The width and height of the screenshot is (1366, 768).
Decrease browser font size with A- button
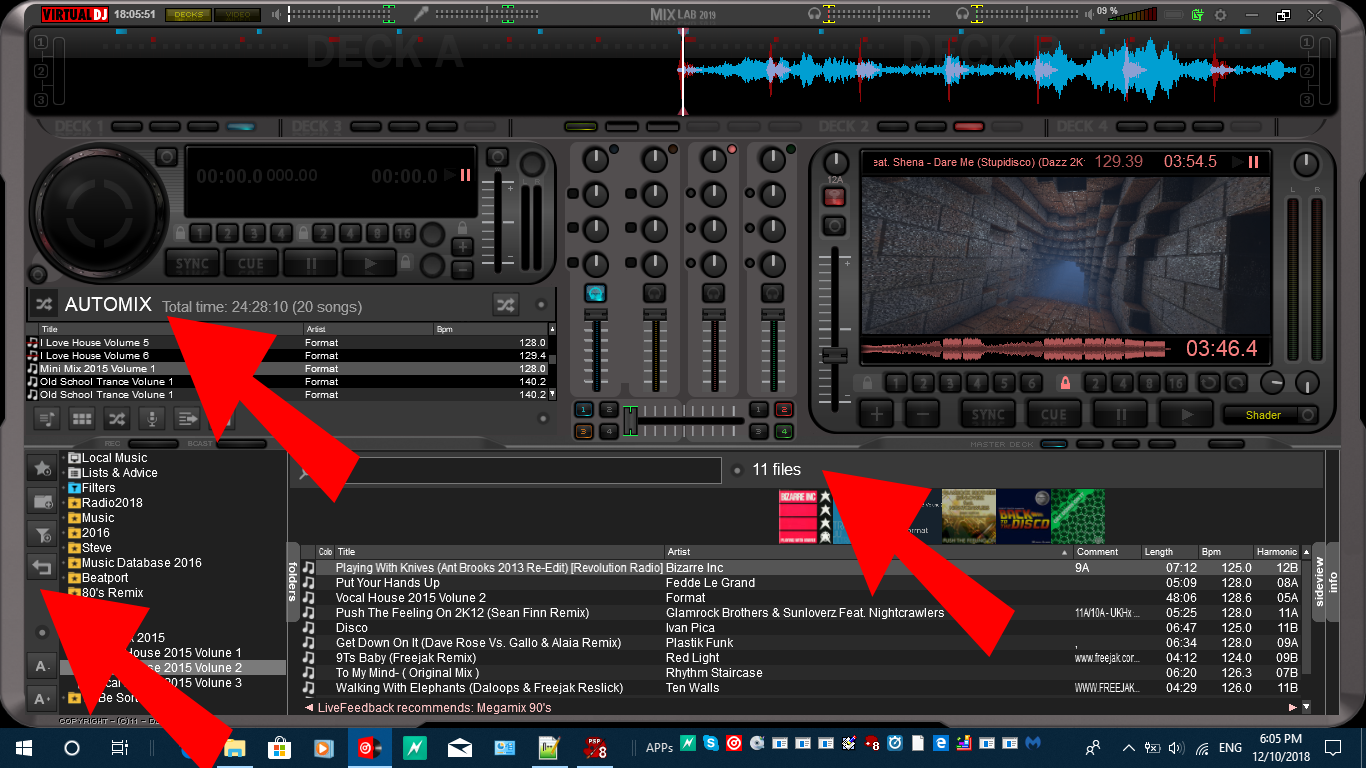pyautogui.click(x=42, y=667)
